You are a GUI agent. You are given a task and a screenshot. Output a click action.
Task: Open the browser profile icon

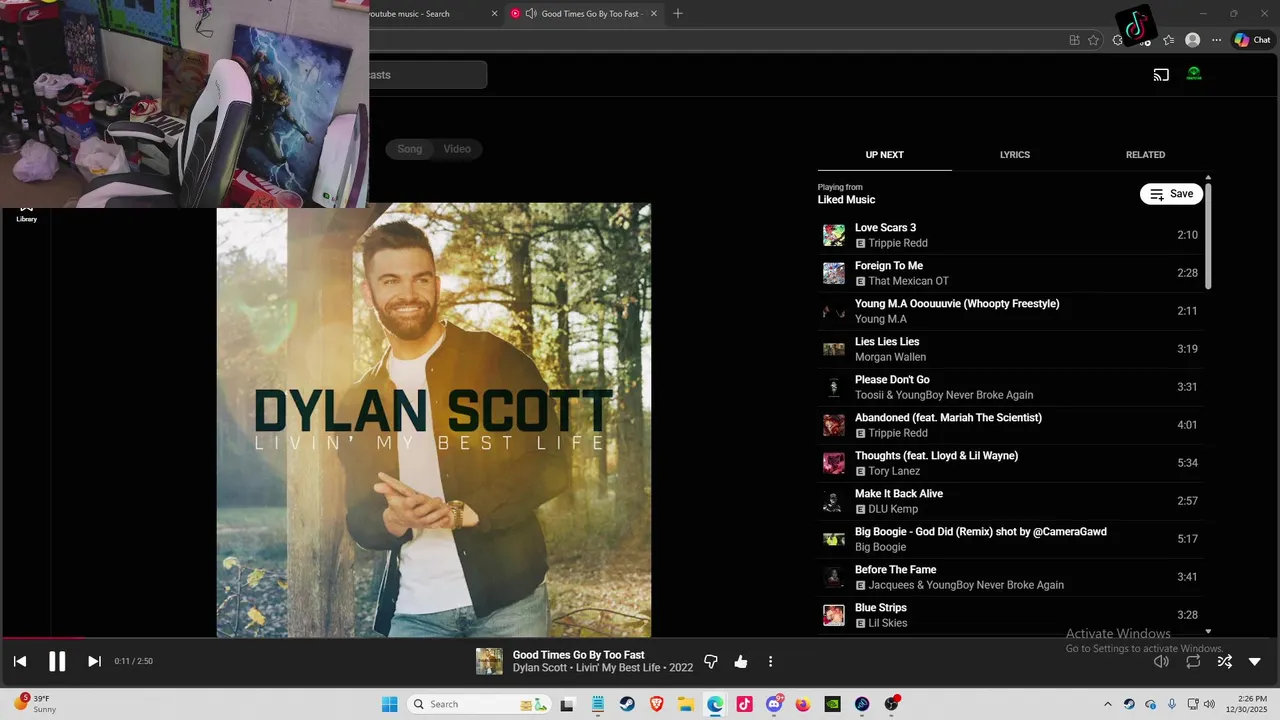click(1192, 40)
